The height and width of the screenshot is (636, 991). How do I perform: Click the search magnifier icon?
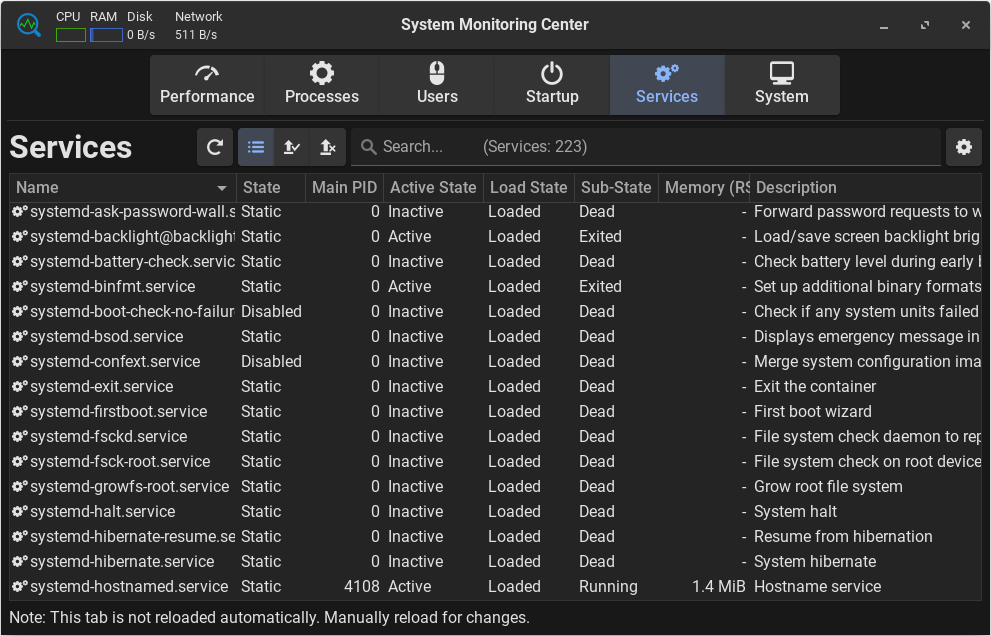pyautogui.click(x=368, y=147)
